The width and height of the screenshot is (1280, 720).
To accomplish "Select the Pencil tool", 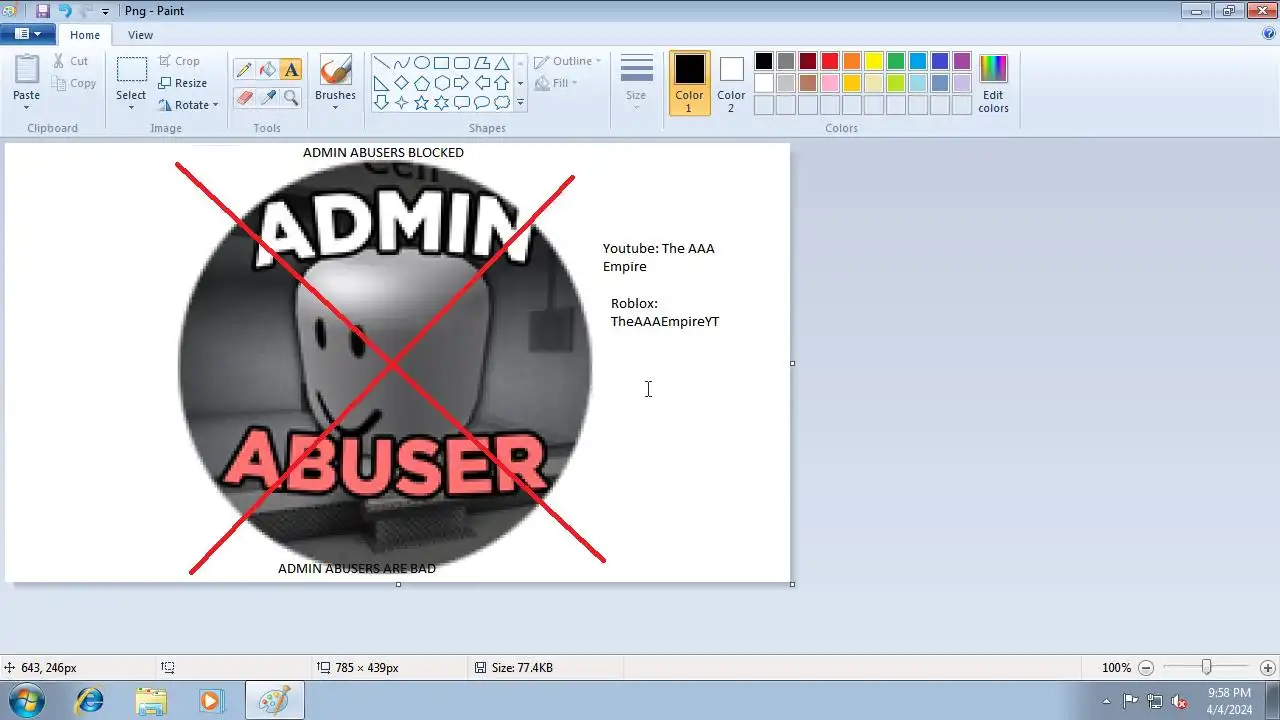I will click(x=243, y=70).
